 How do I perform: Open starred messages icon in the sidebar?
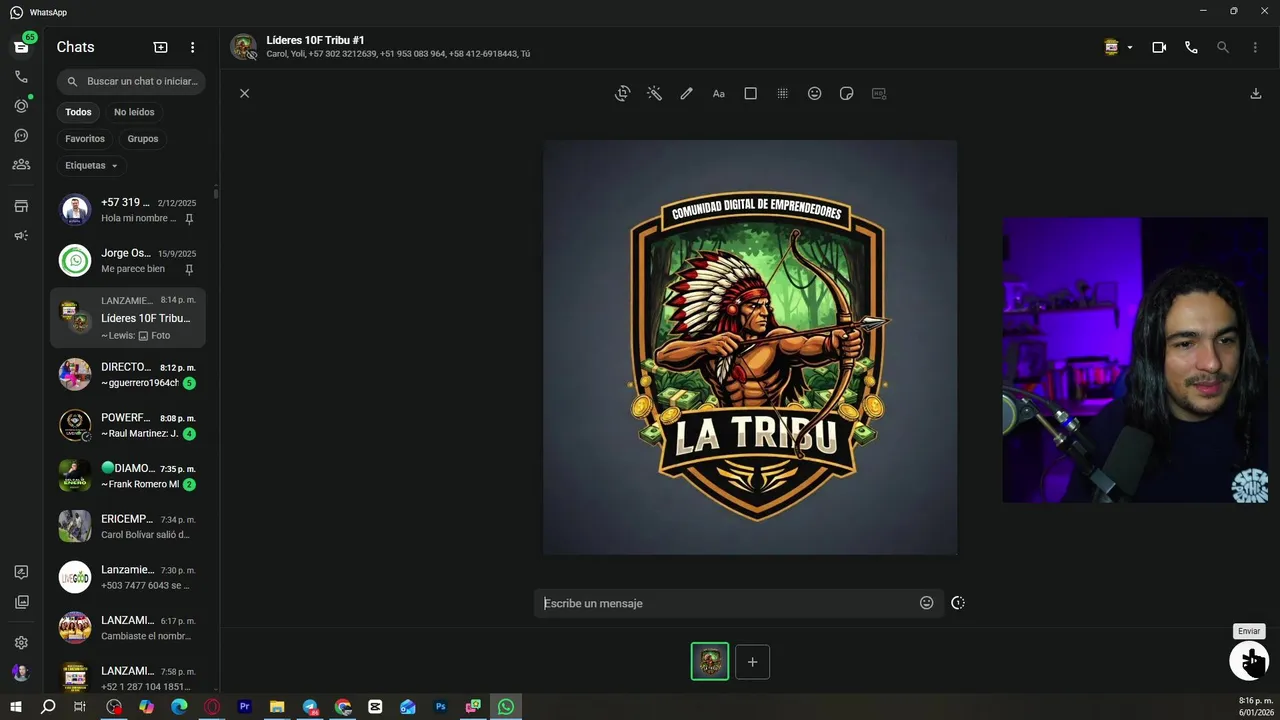[21, 573]
